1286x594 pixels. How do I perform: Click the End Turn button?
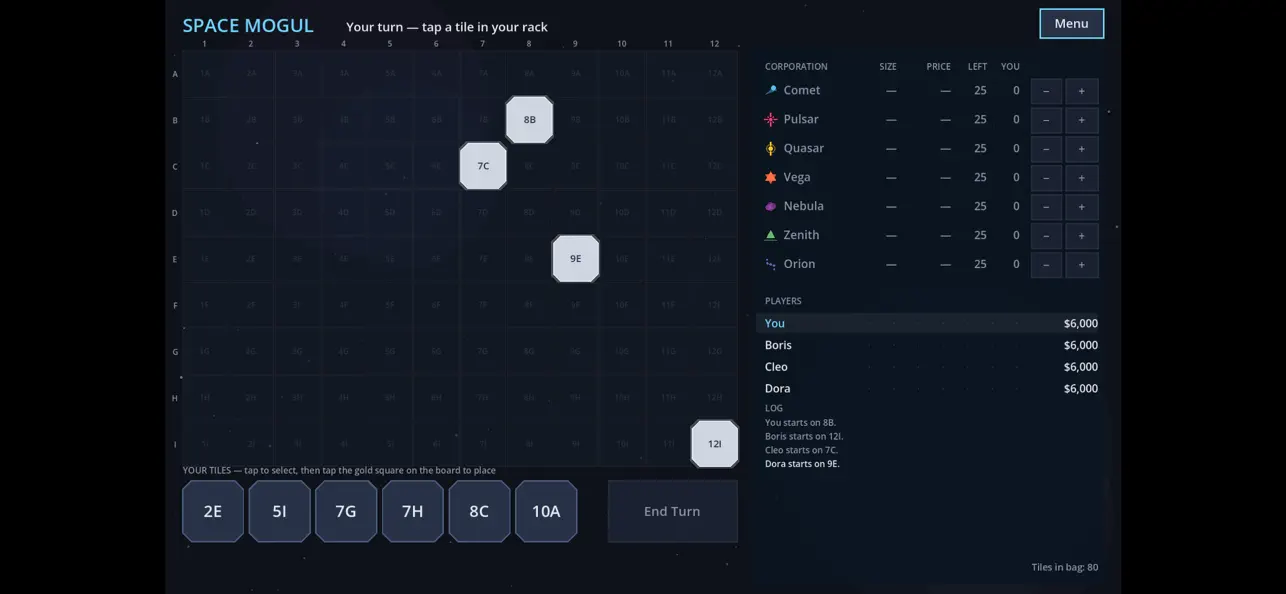pyautogui.click(x=672, y=511)
